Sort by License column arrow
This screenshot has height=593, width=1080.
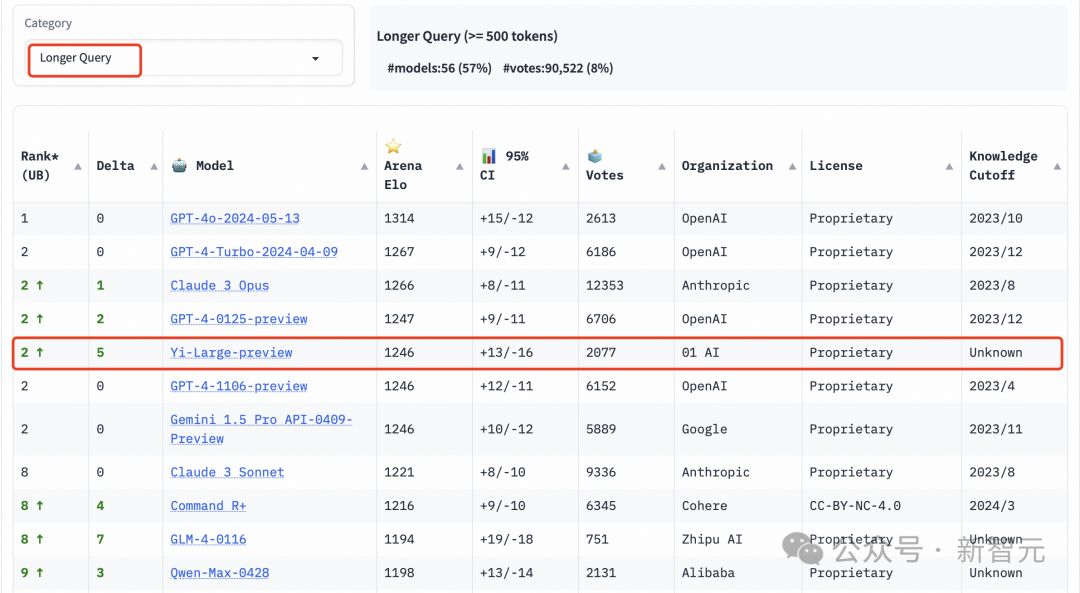tap(949, 167)
